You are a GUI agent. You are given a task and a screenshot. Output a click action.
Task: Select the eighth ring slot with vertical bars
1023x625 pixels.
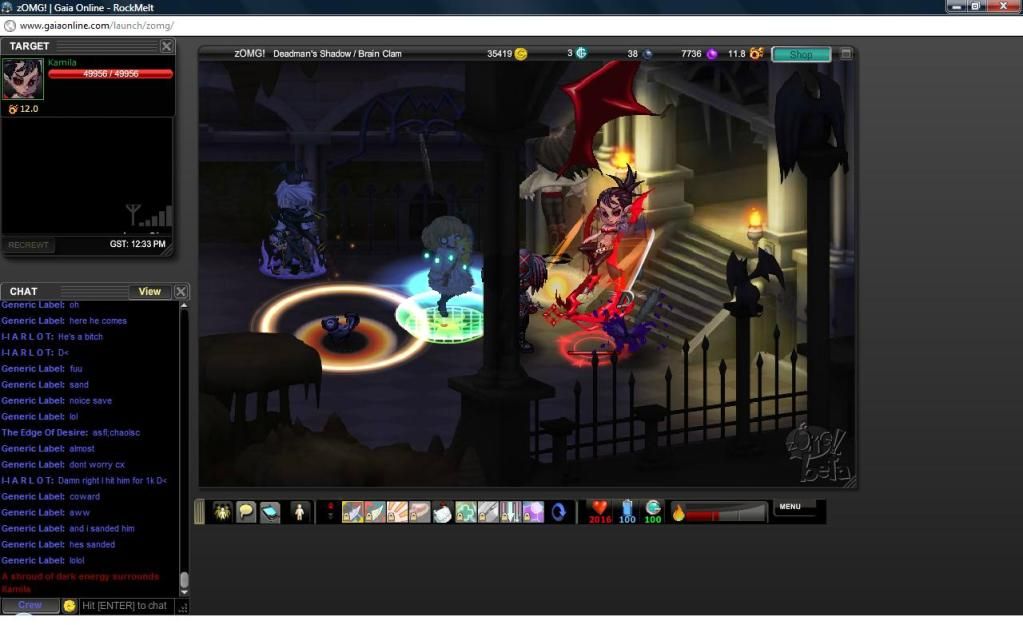pos(510,512)
